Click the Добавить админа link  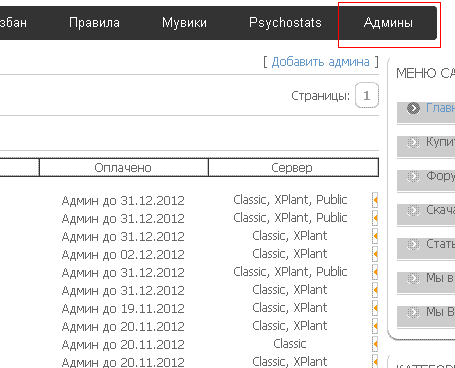(320, 62)
